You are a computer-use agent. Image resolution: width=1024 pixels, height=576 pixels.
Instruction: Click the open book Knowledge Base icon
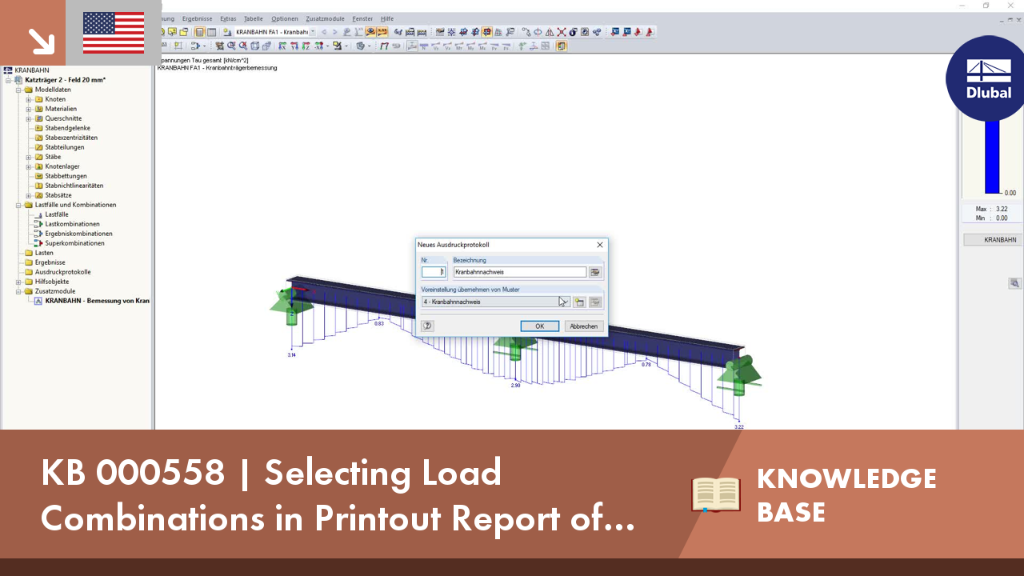[x=716, y=494]
